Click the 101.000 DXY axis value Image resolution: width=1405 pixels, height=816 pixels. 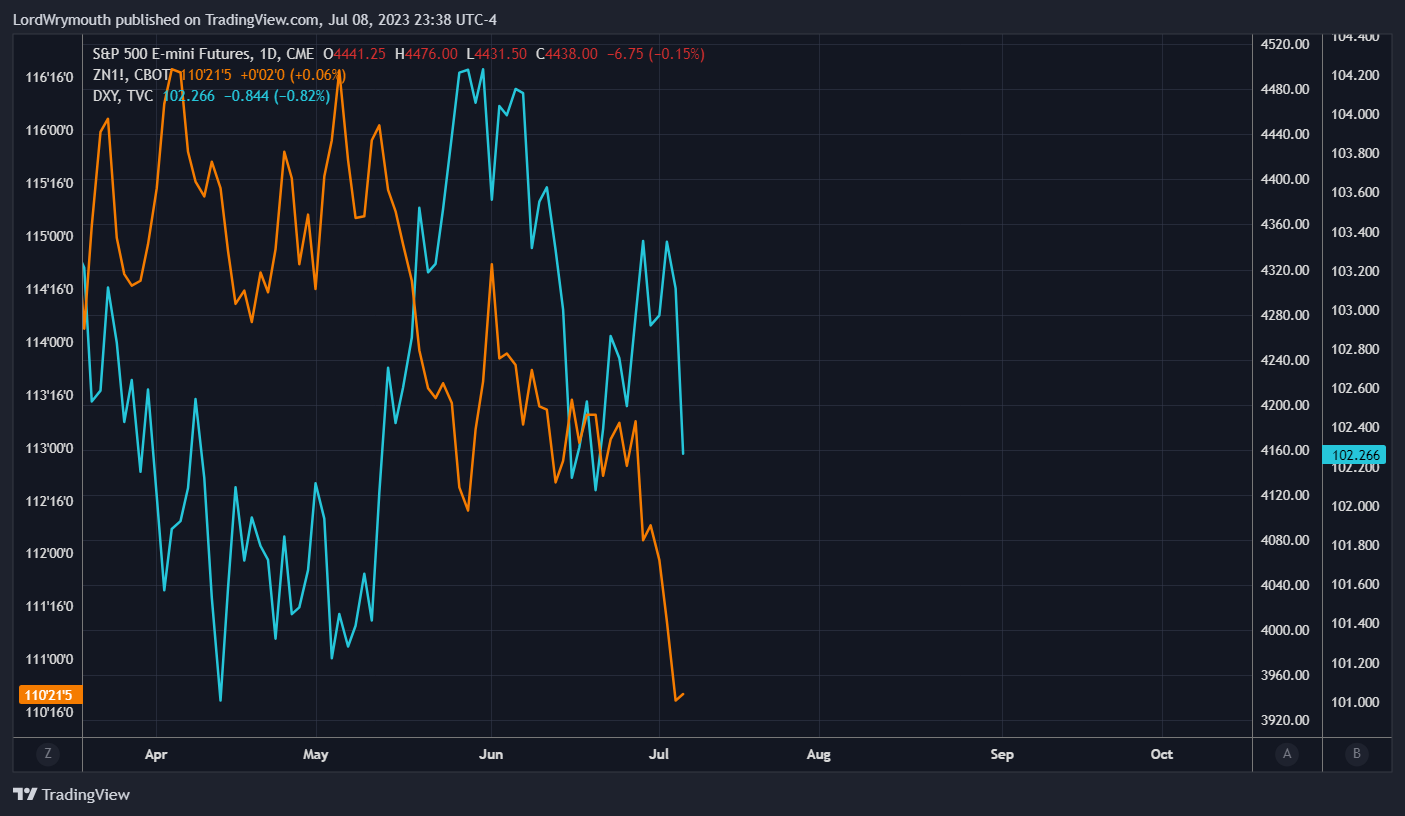coord(1355,702)
